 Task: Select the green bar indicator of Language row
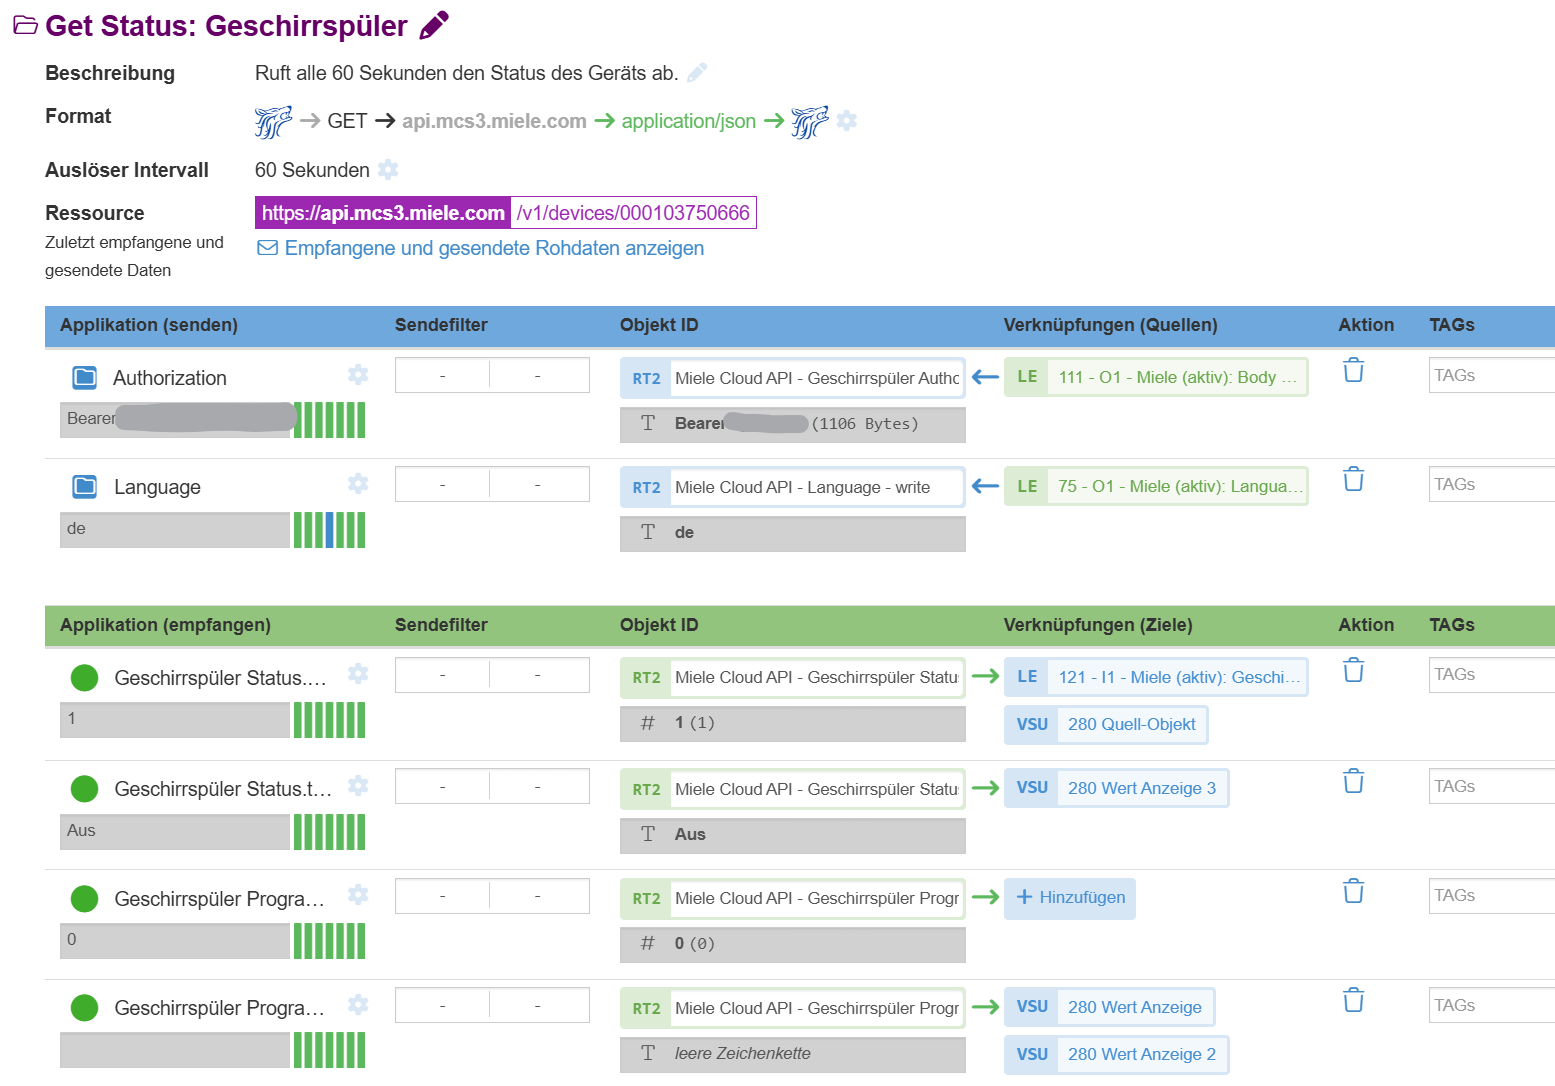coord(329,530)
